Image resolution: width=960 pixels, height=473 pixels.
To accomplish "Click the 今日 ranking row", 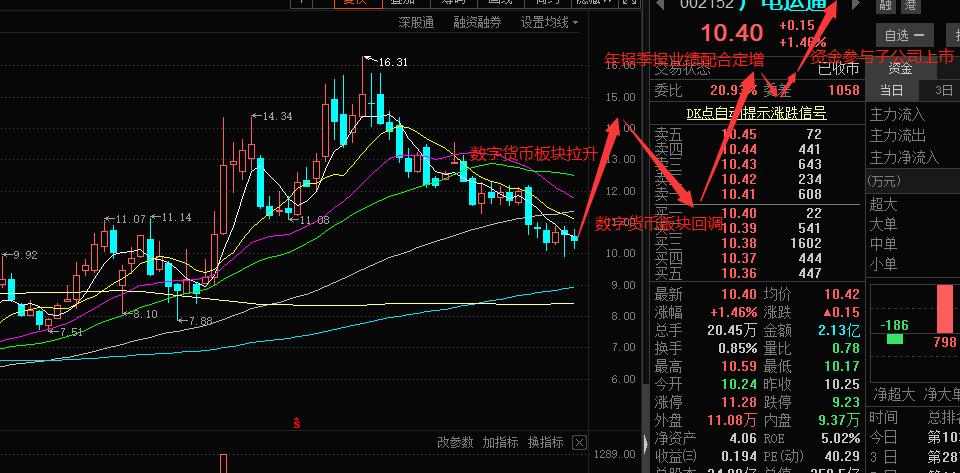I will coord(915,437).
